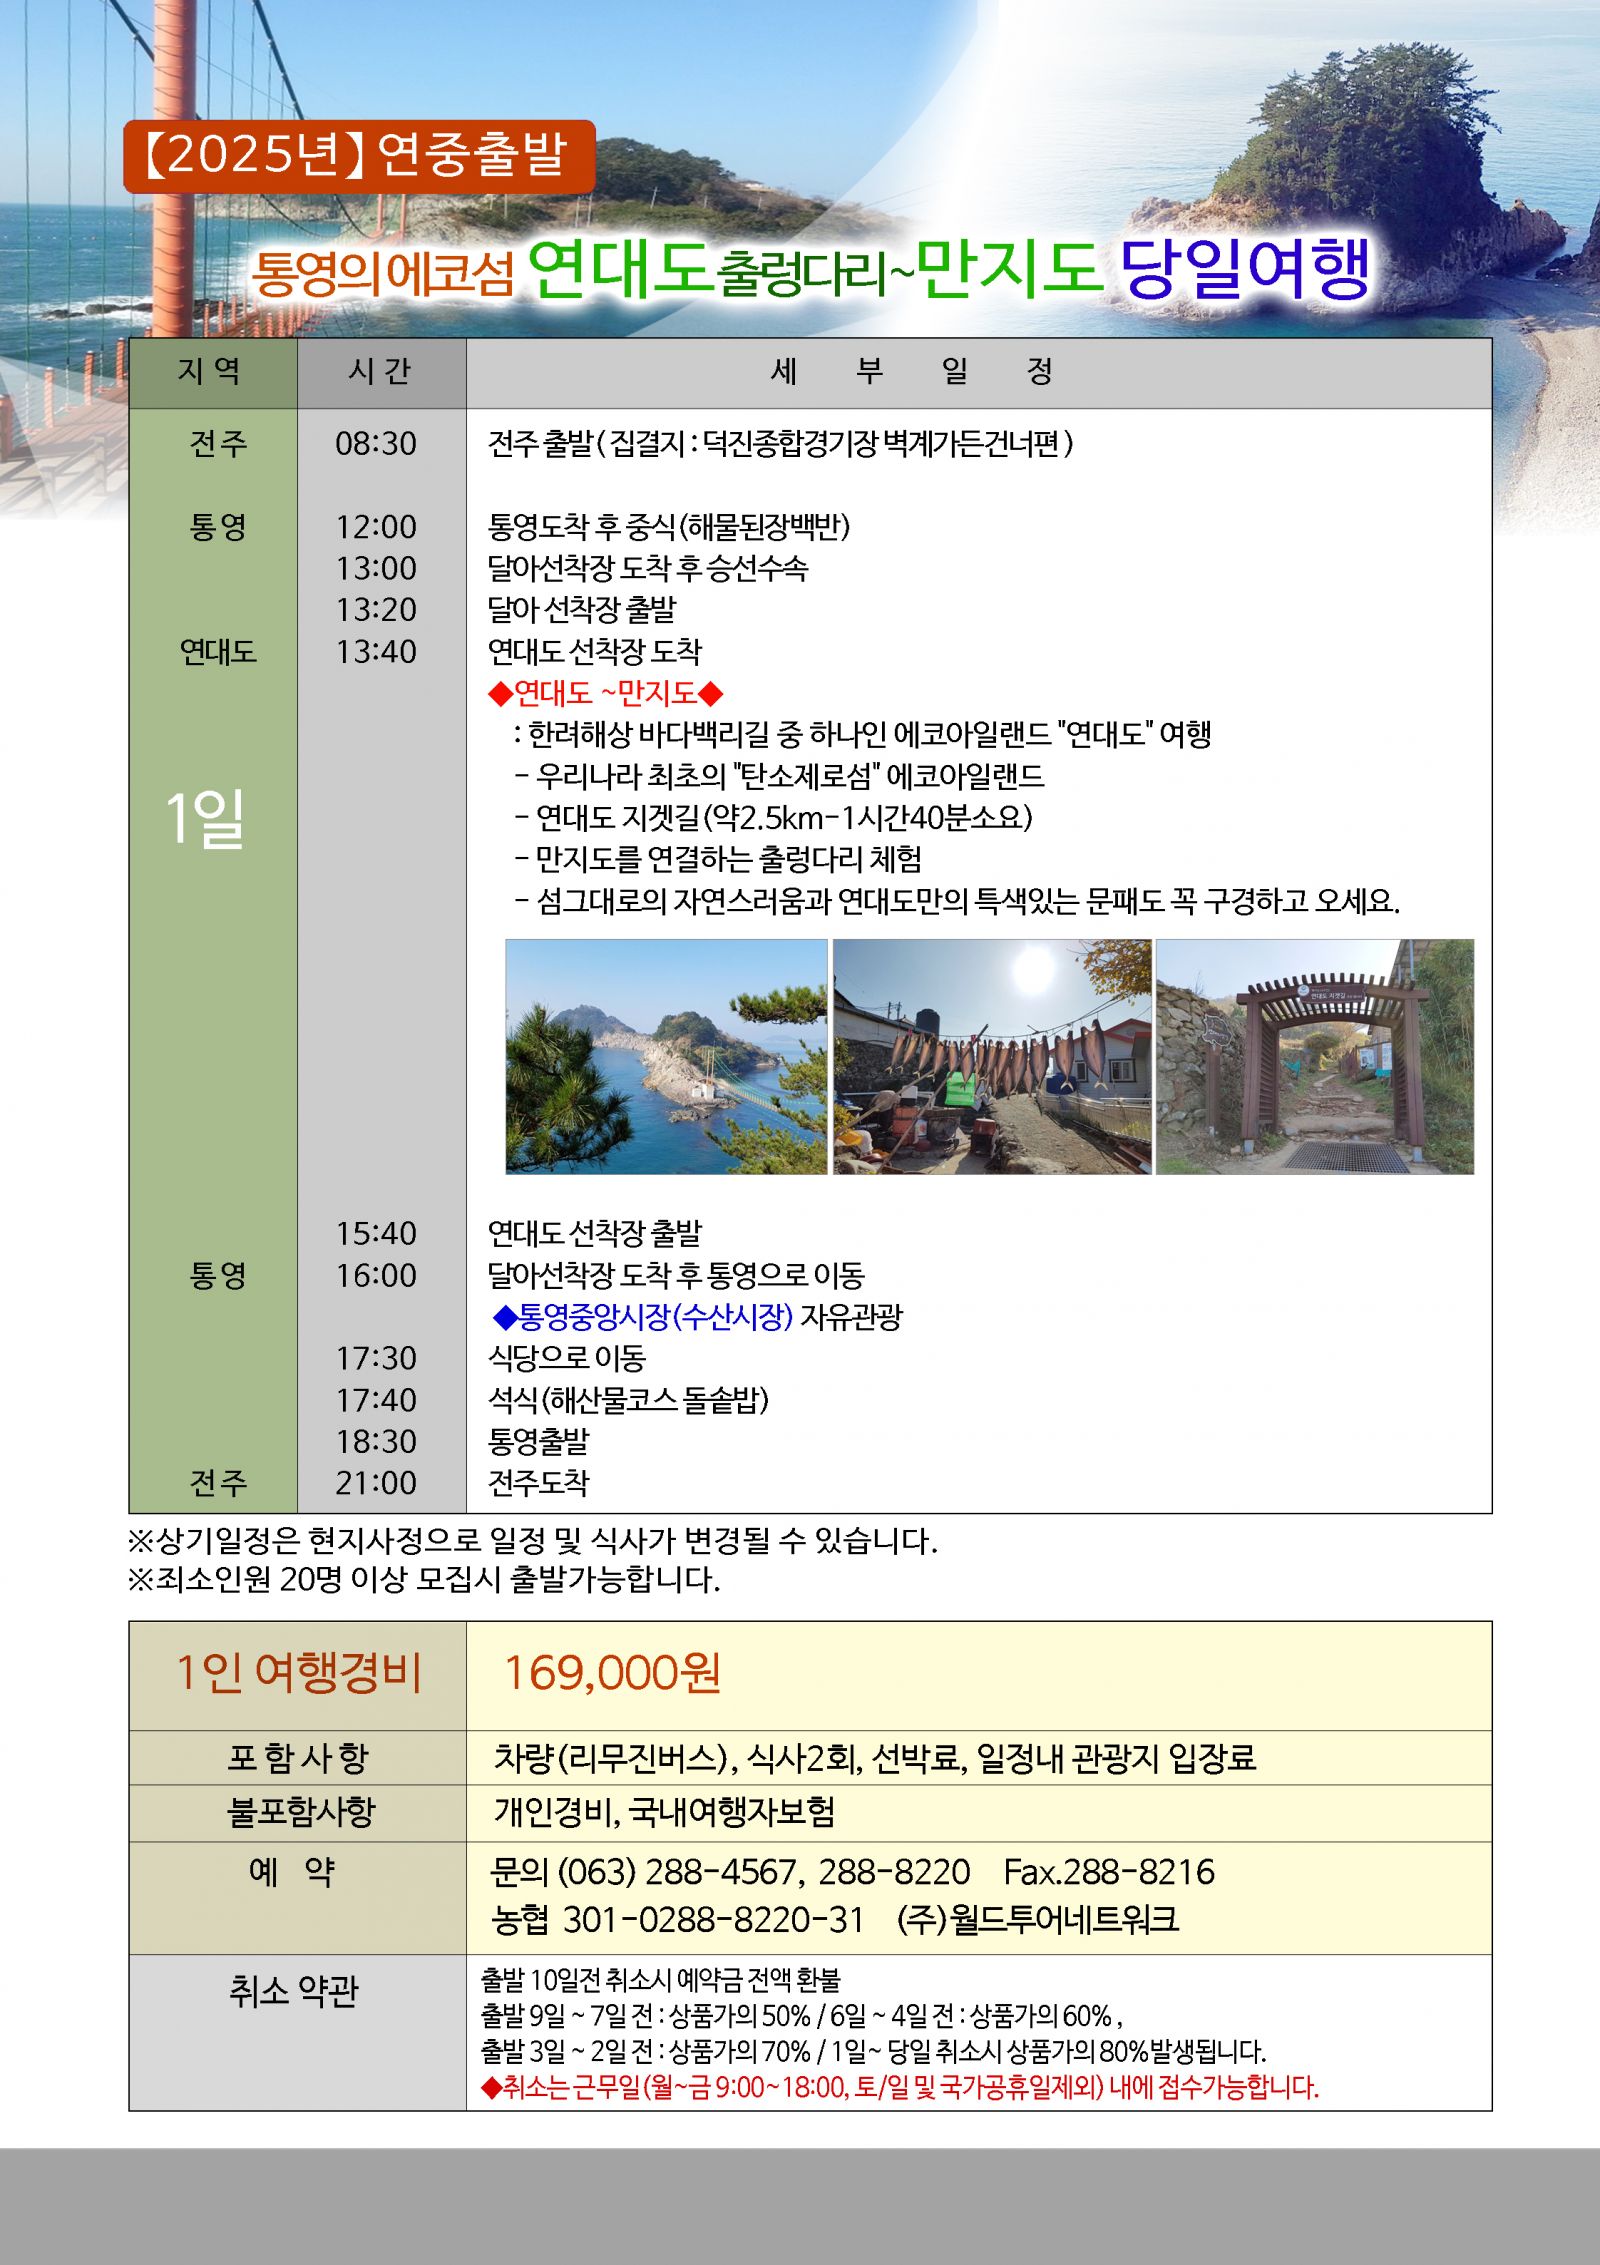Viewport: 1600px width, 2265px height.
Task: Click 개인경비, 국내여행자보험 text
Action: (x=664, y=1813)
